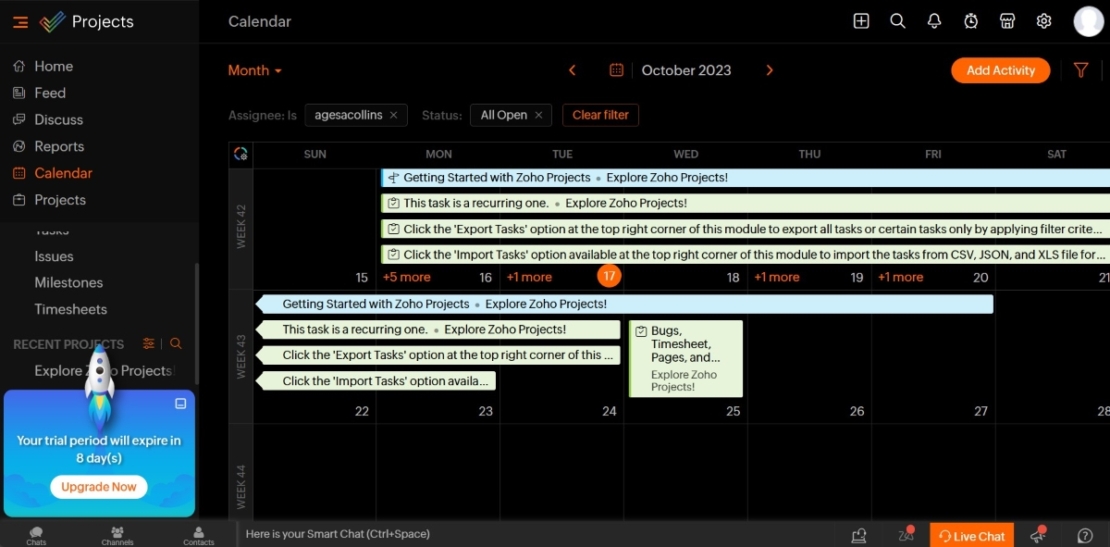Remove the agesacollins assignee filter

[393, 115]
